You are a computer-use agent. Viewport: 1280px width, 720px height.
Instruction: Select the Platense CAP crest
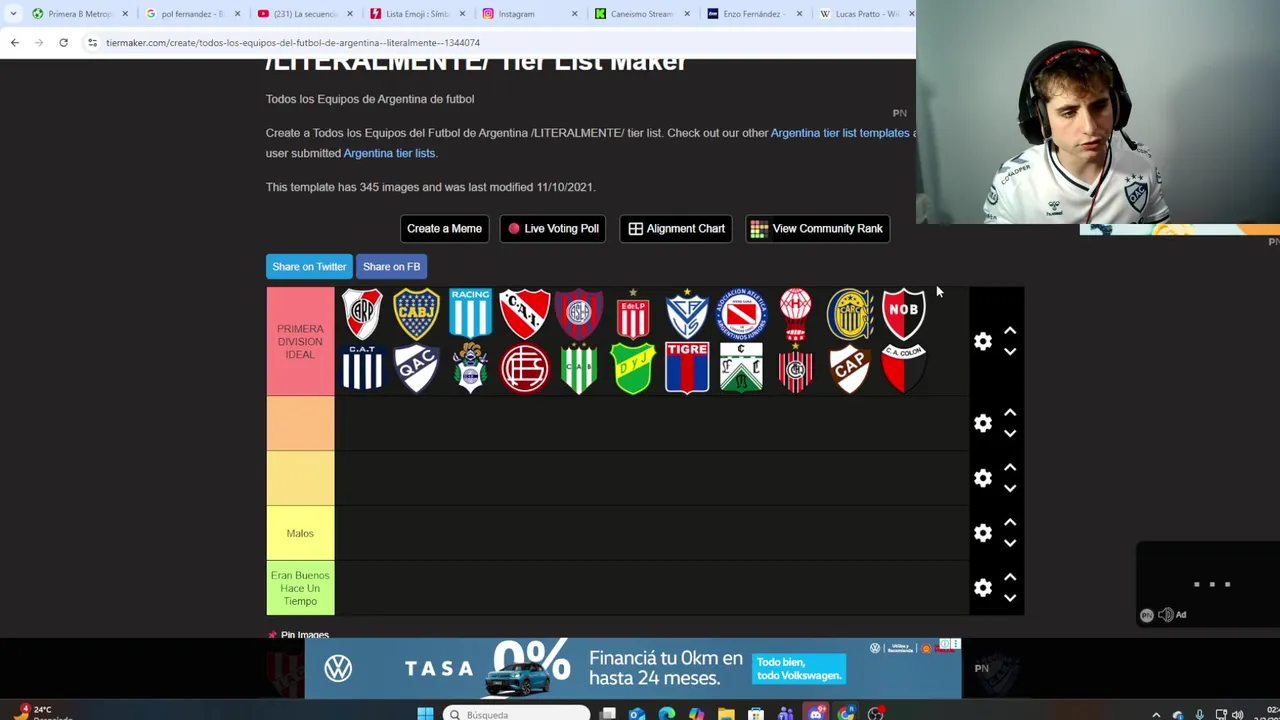pos(850,368)
